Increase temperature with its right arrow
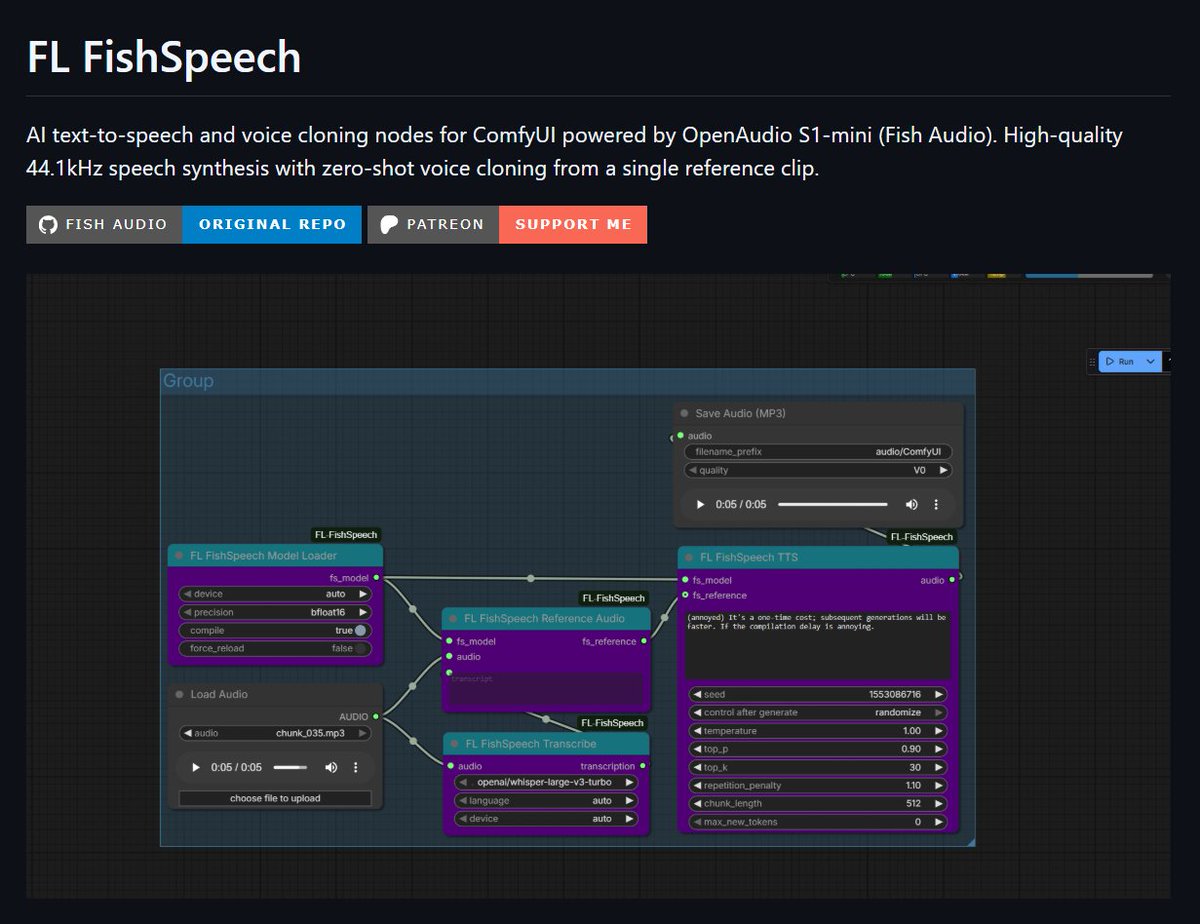The height and width of the screenshot is (924, 1200). (x=938, y=731)
